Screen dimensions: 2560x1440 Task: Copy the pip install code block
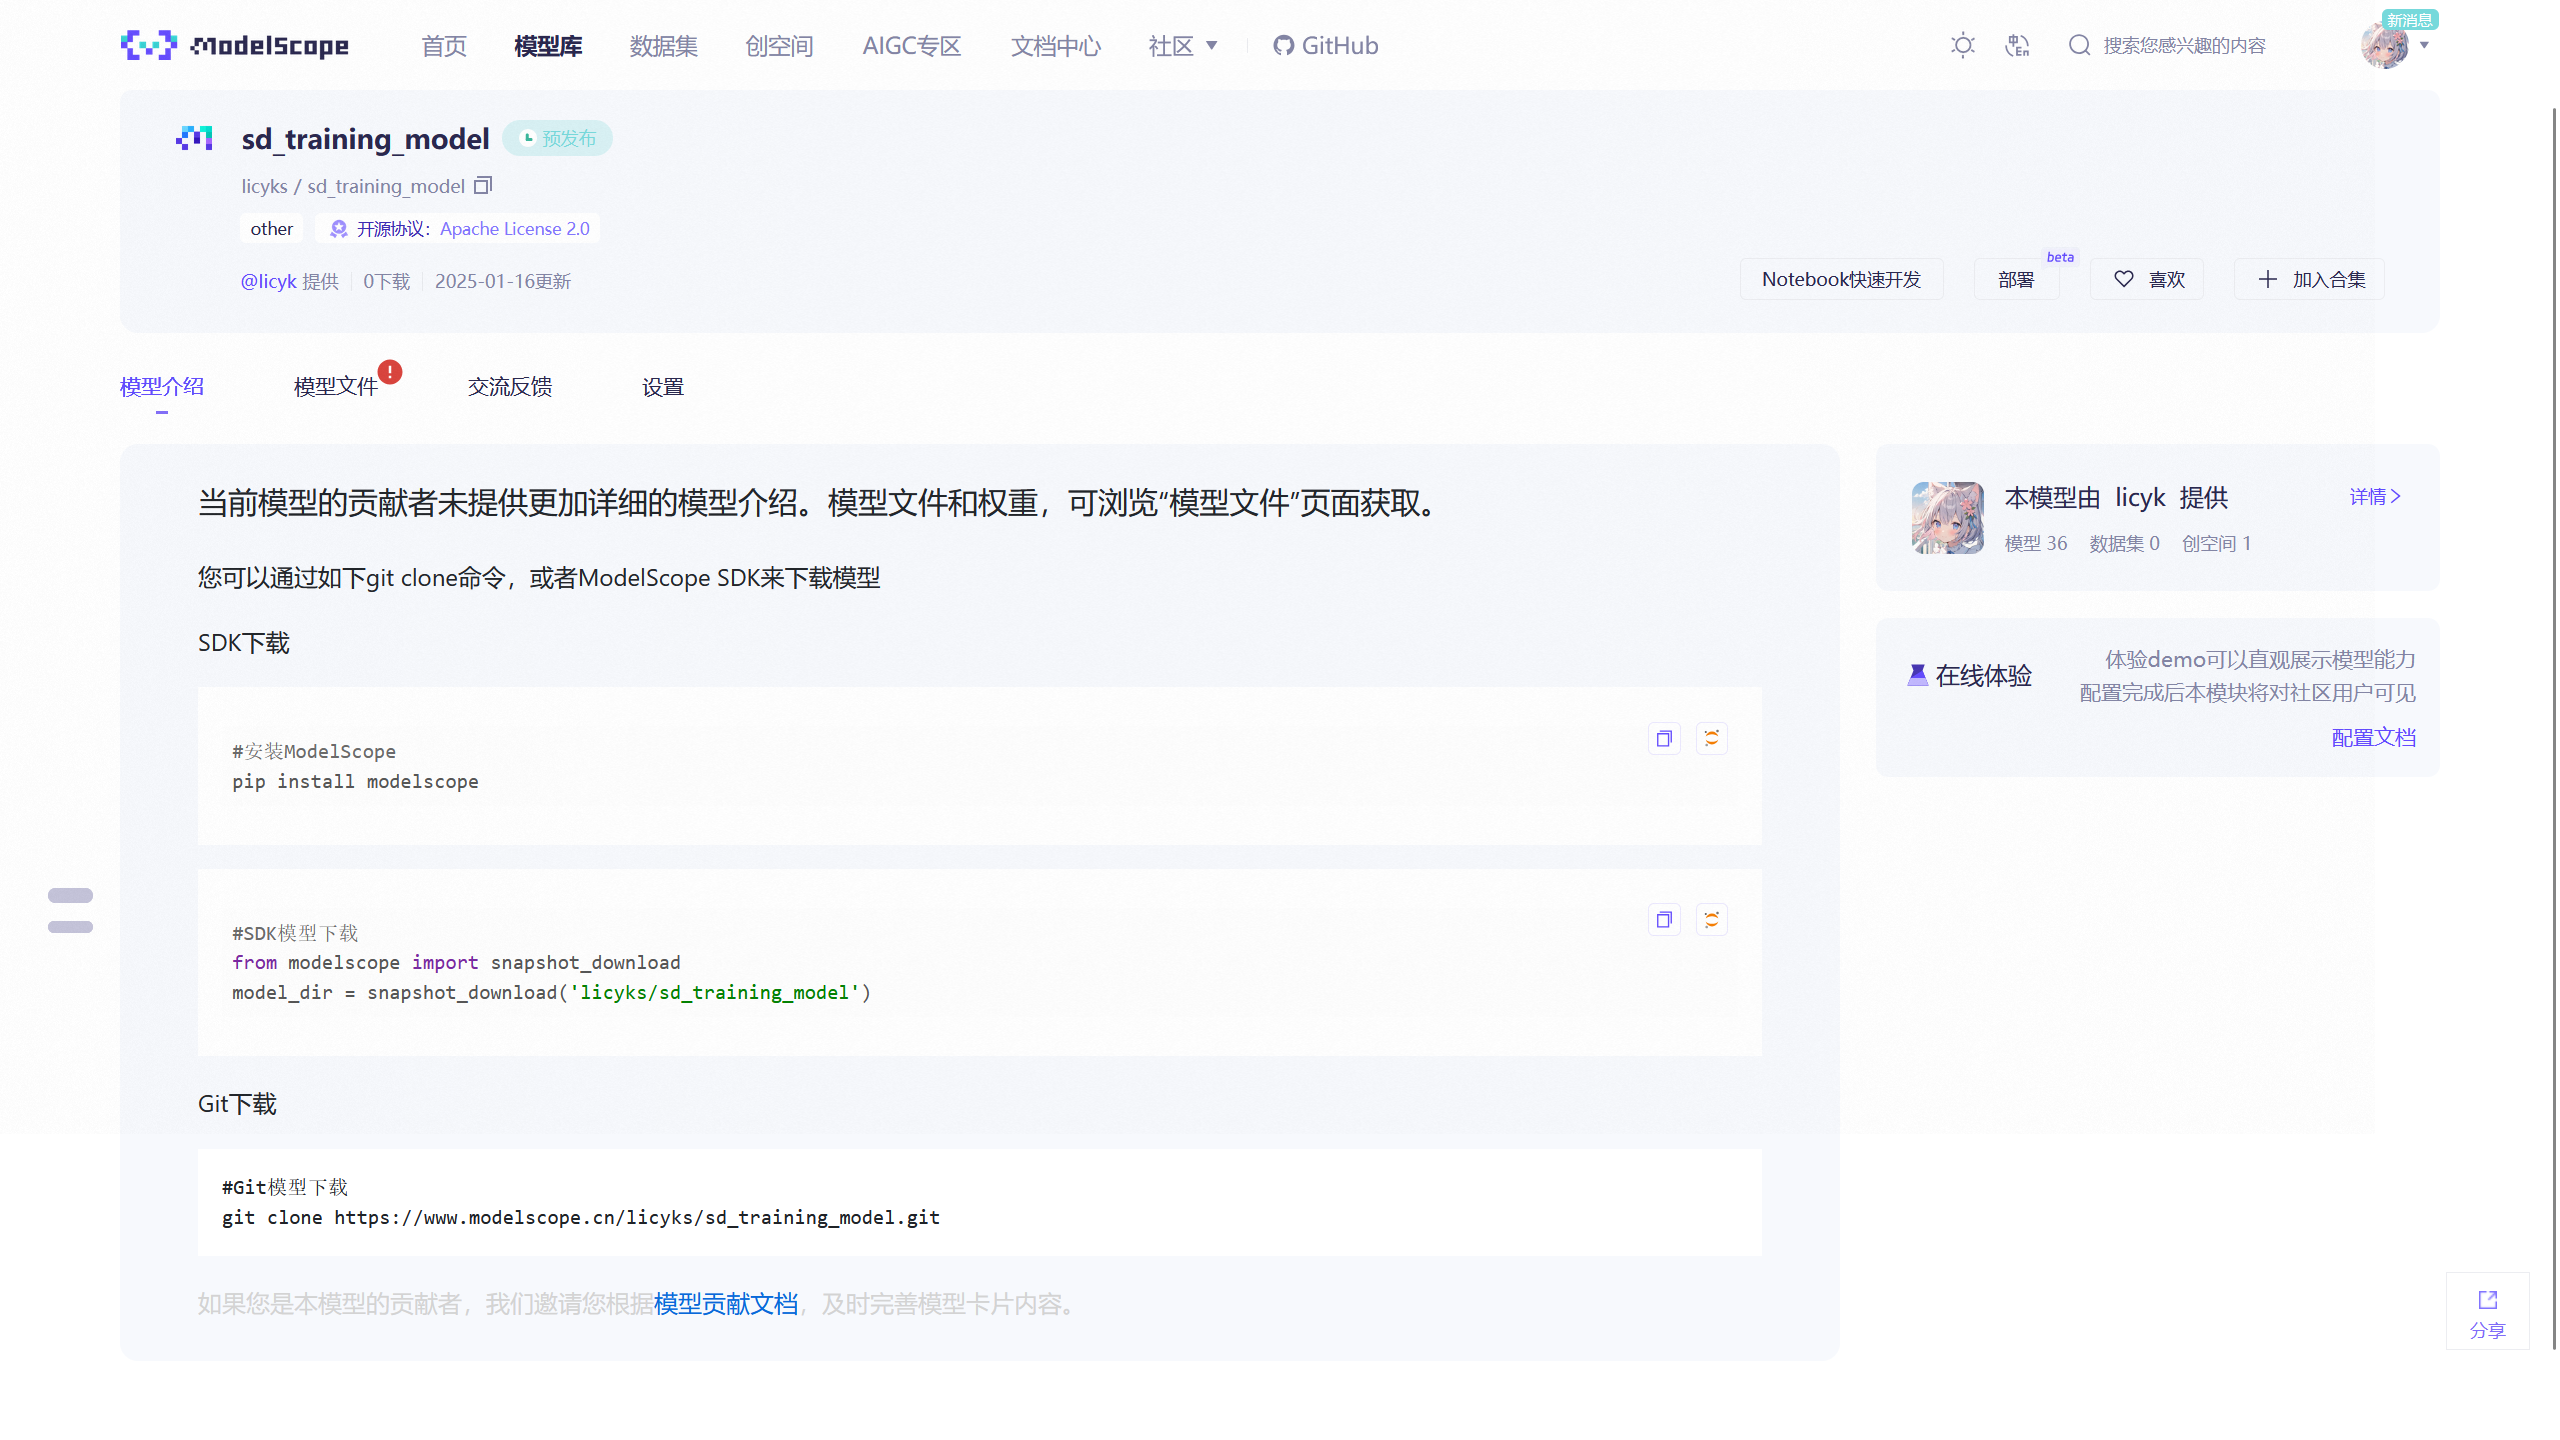[x=1664, y=738]
